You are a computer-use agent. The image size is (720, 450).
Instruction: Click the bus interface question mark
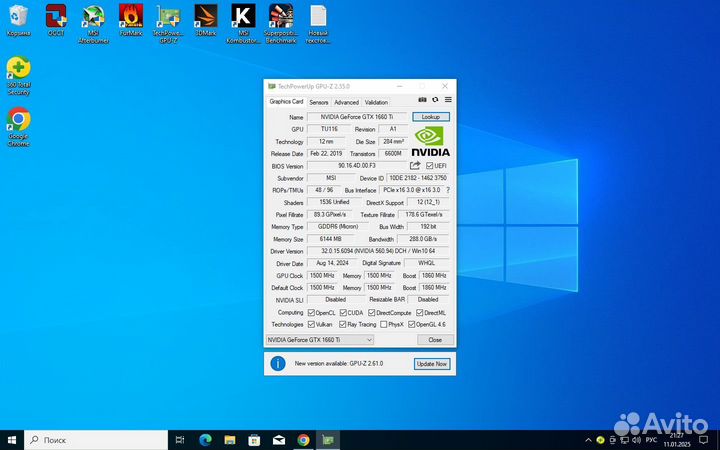pos(448,190)
